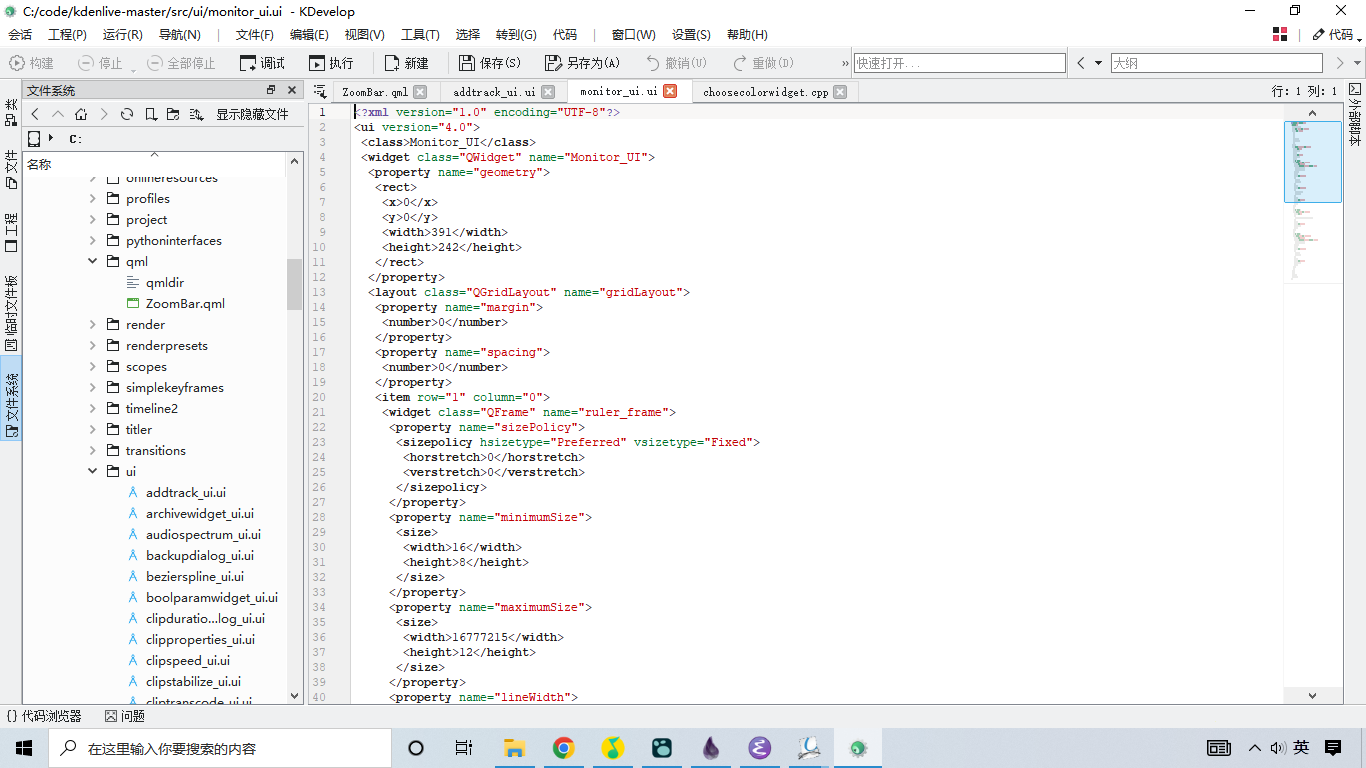
Task: Open the 新建 (New) file button
Action: click(406, 63)
